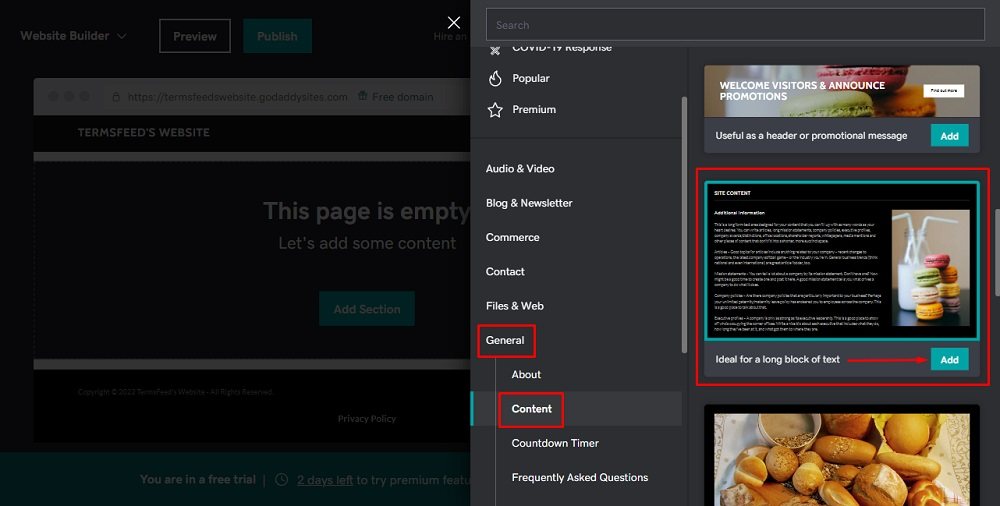Click the TERMSFEED'S WEBSITE header title

(x=143, y=133)
